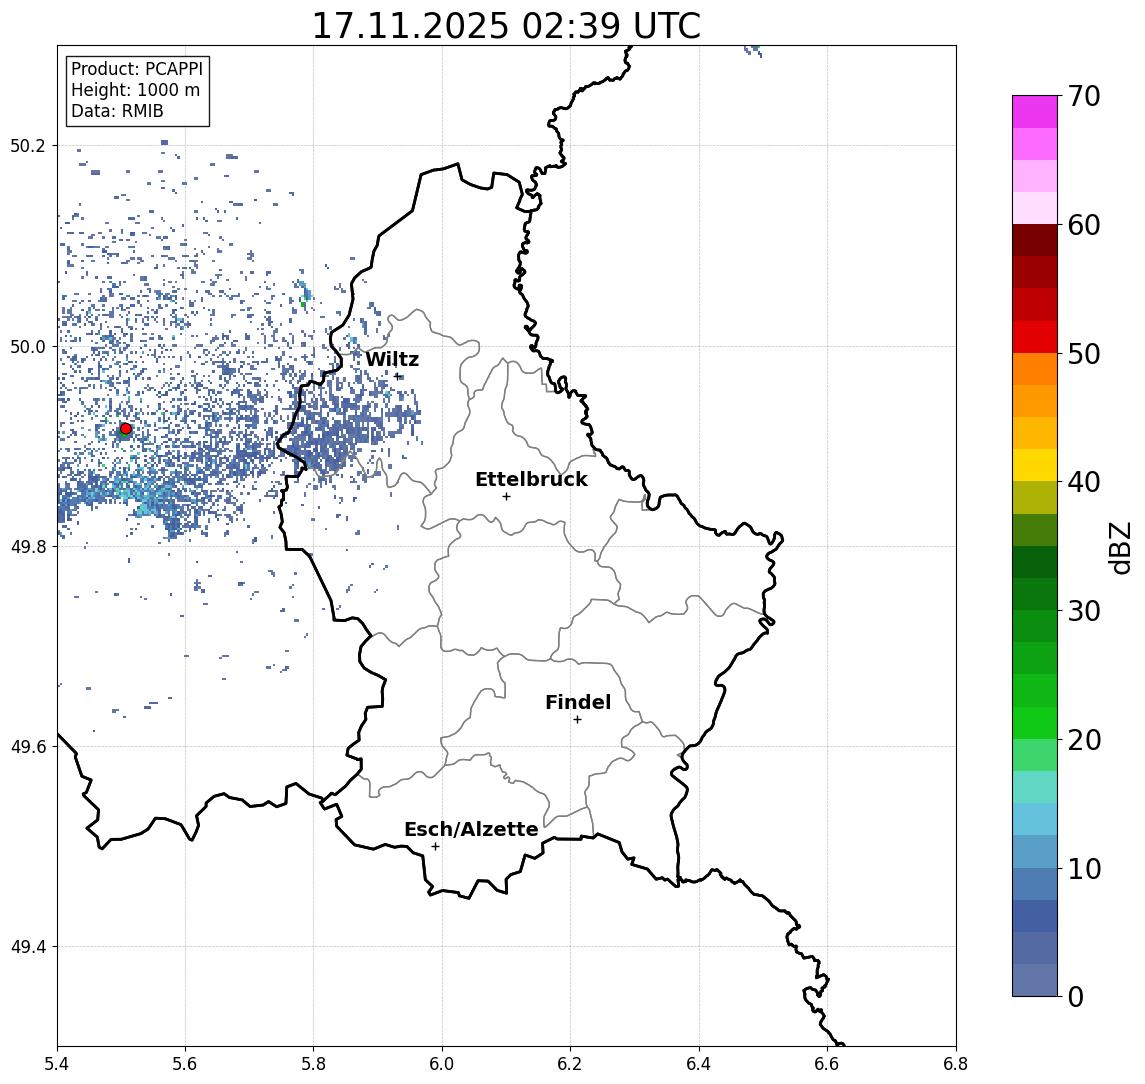Click the Wiltz station cross marker
This screenshot has width=1145, height=1084.
[397, 376]
